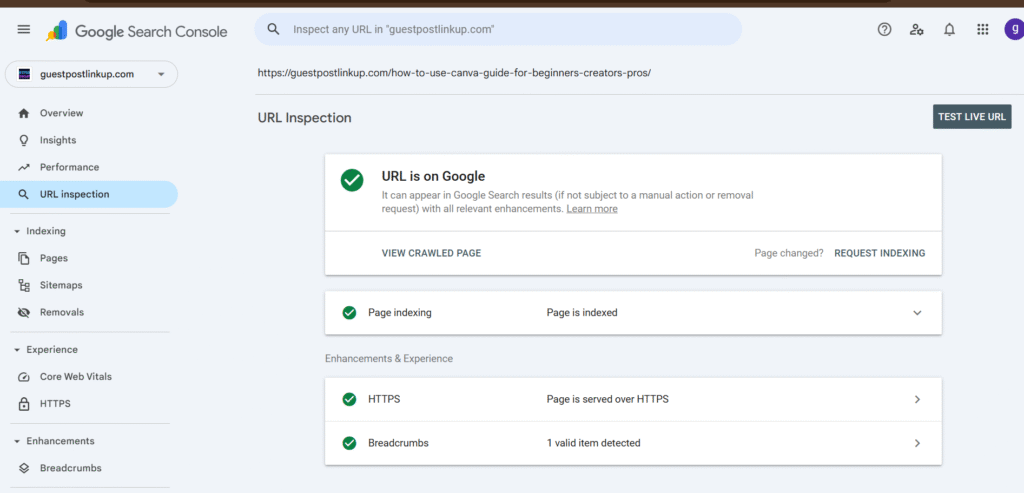Open Sitemaps in the sidebar

coord(60,285)
